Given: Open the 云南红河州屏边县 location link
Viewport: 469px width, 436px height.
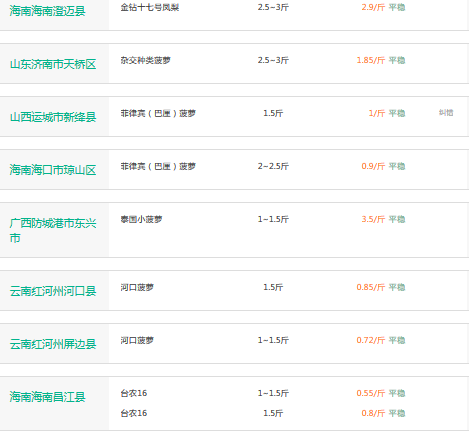Looking at the screenshot, I should 53,344.
